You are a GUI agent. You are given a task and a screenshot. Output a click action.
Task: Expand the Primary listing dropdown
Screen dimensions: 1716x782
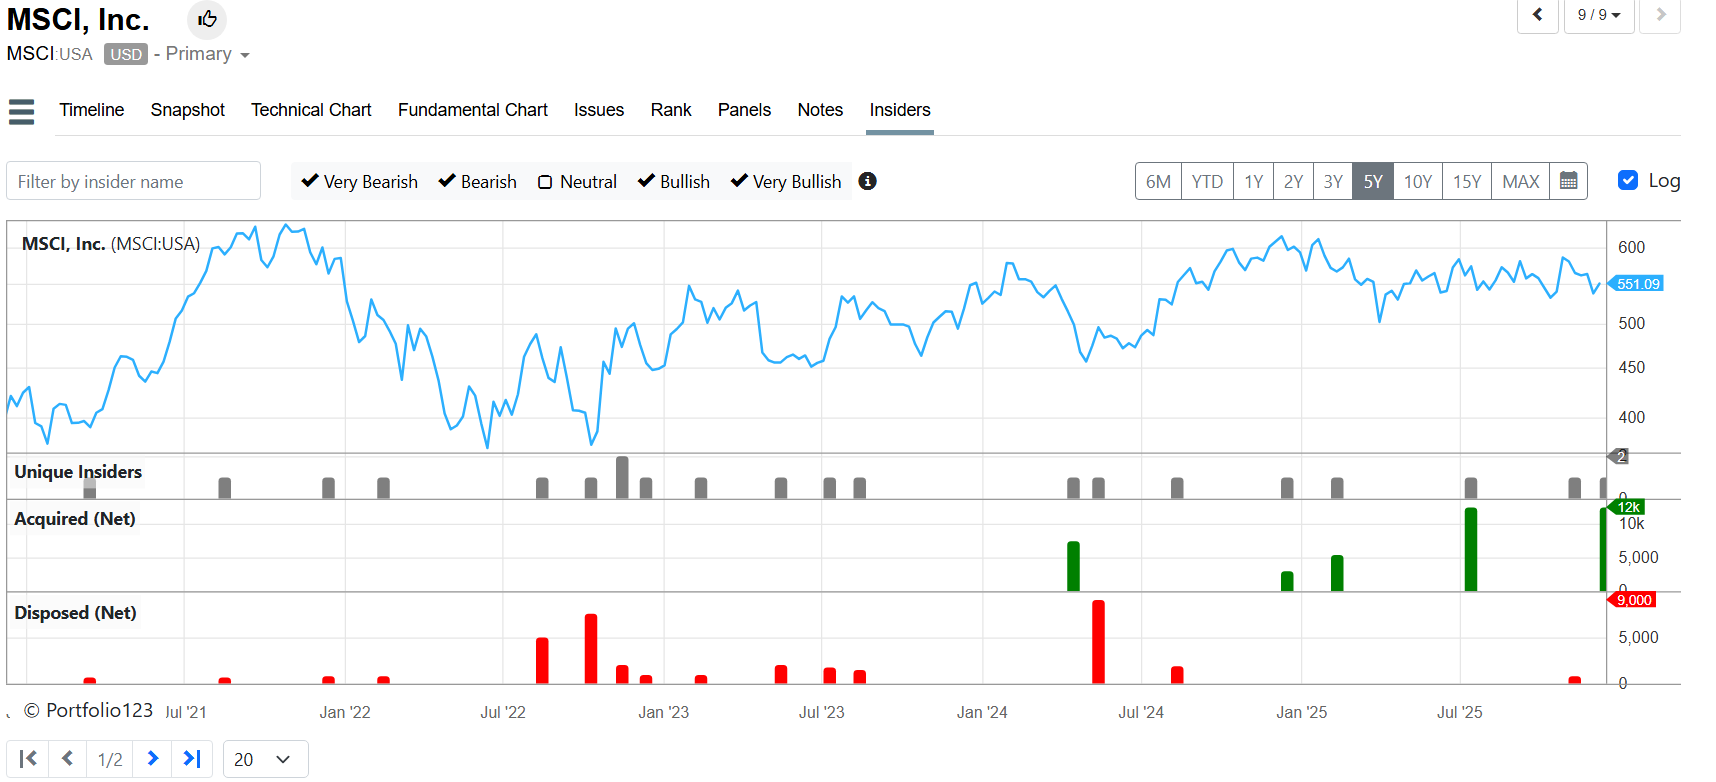tap(244, 55)
